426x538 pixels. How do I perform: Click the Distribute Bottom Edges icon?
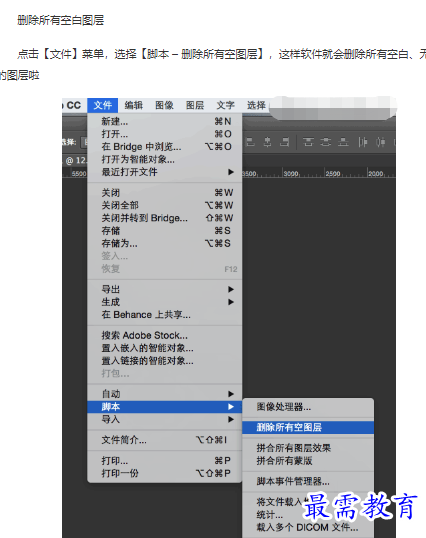343,142
